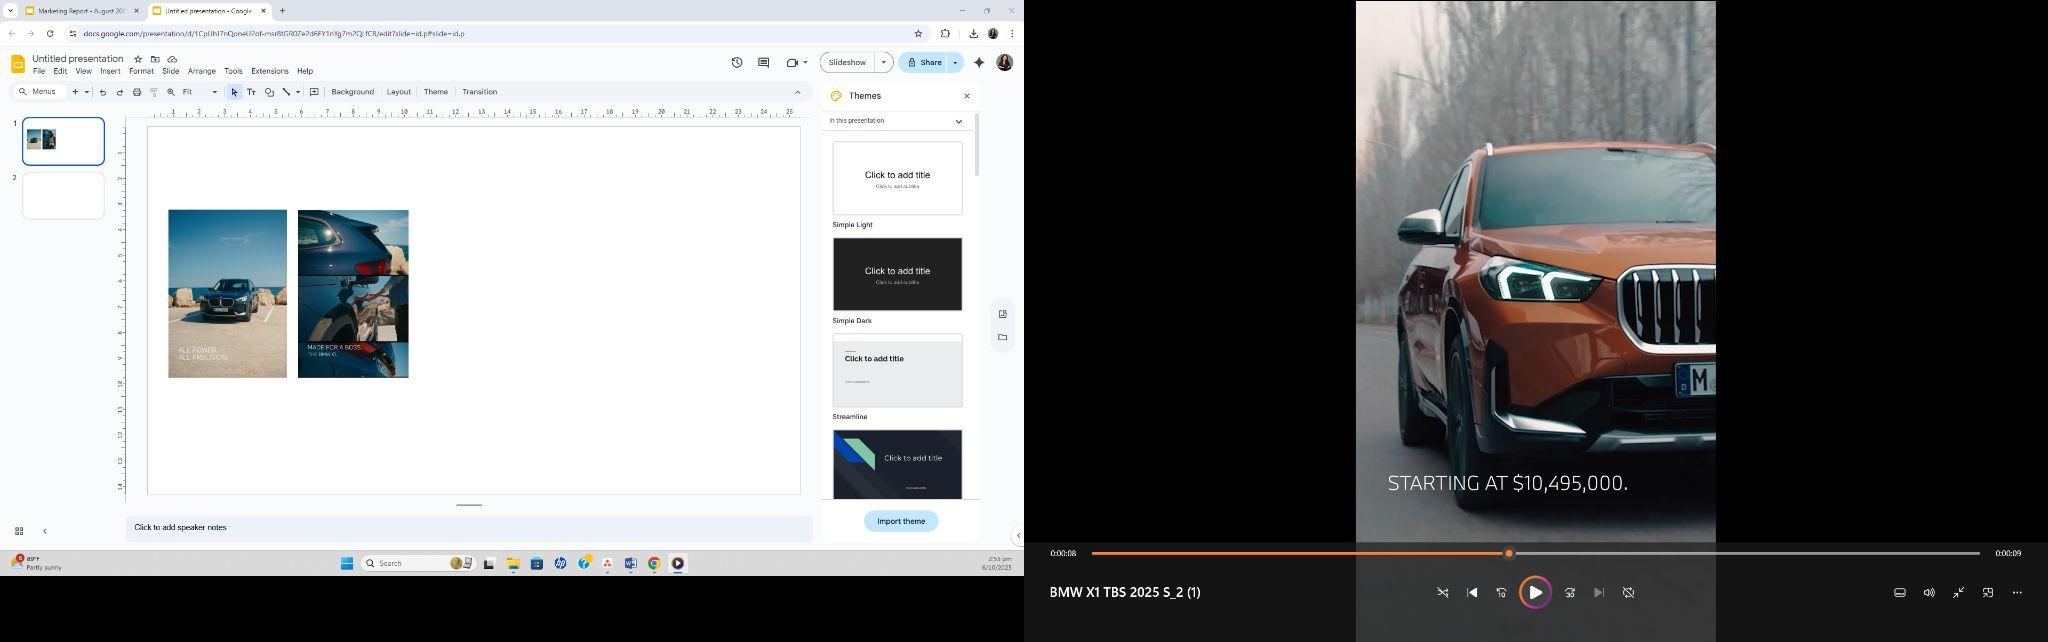Click the Background toolbar button
This screenshot has width=2048, height=642.
click(353, 92)
